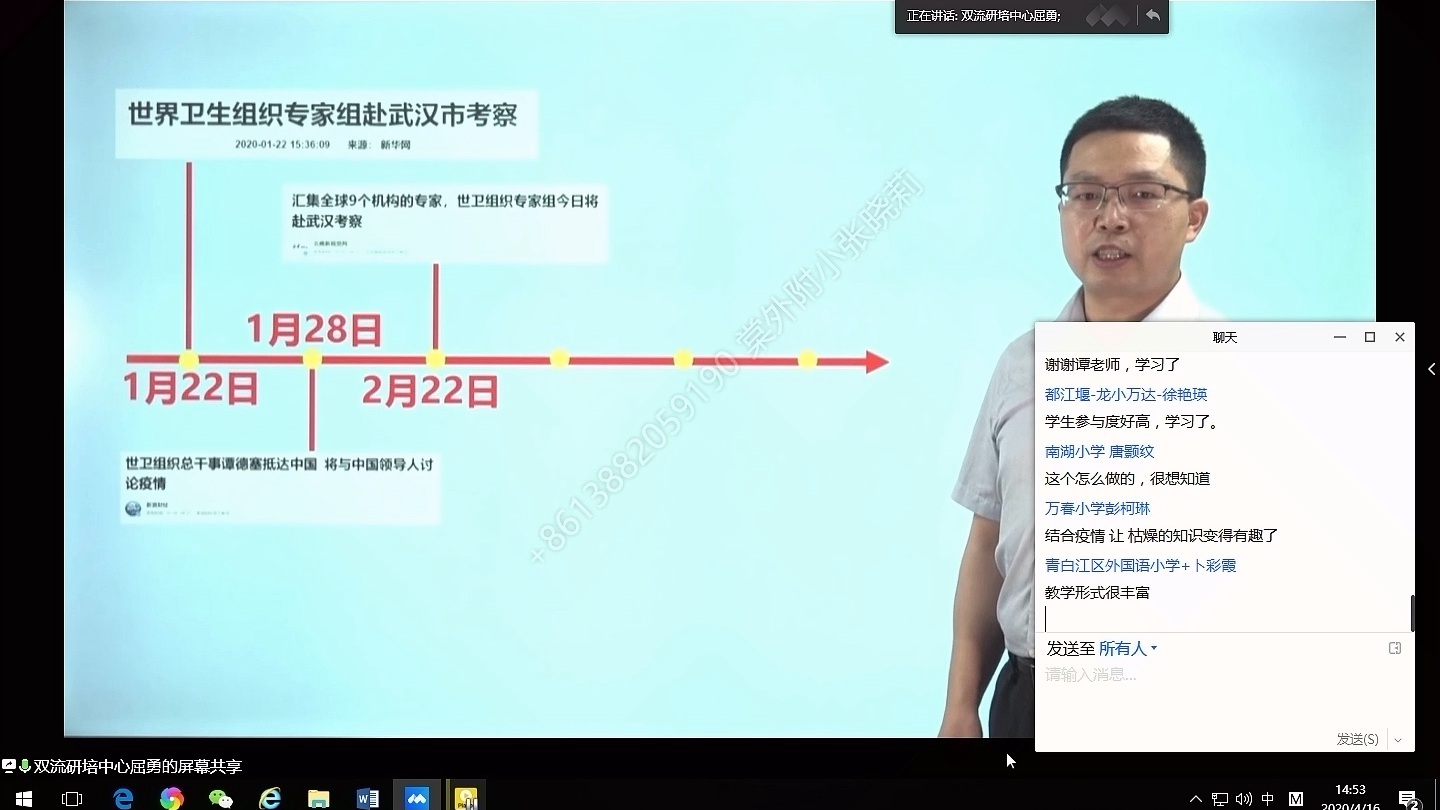
Task: Launch Microsoft Edge from the taskbar
Action: [x=123, y=798]
